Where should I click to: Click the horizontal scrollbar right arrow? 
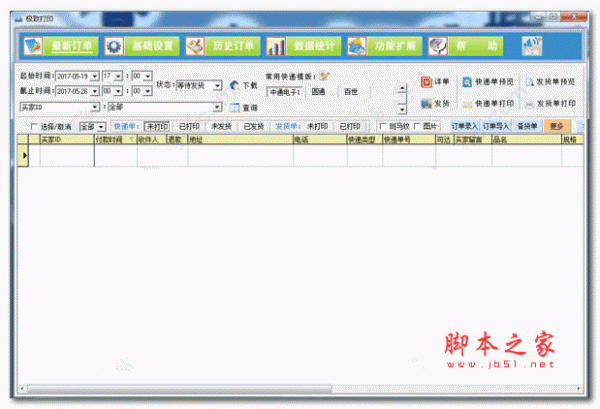[579, 389]
